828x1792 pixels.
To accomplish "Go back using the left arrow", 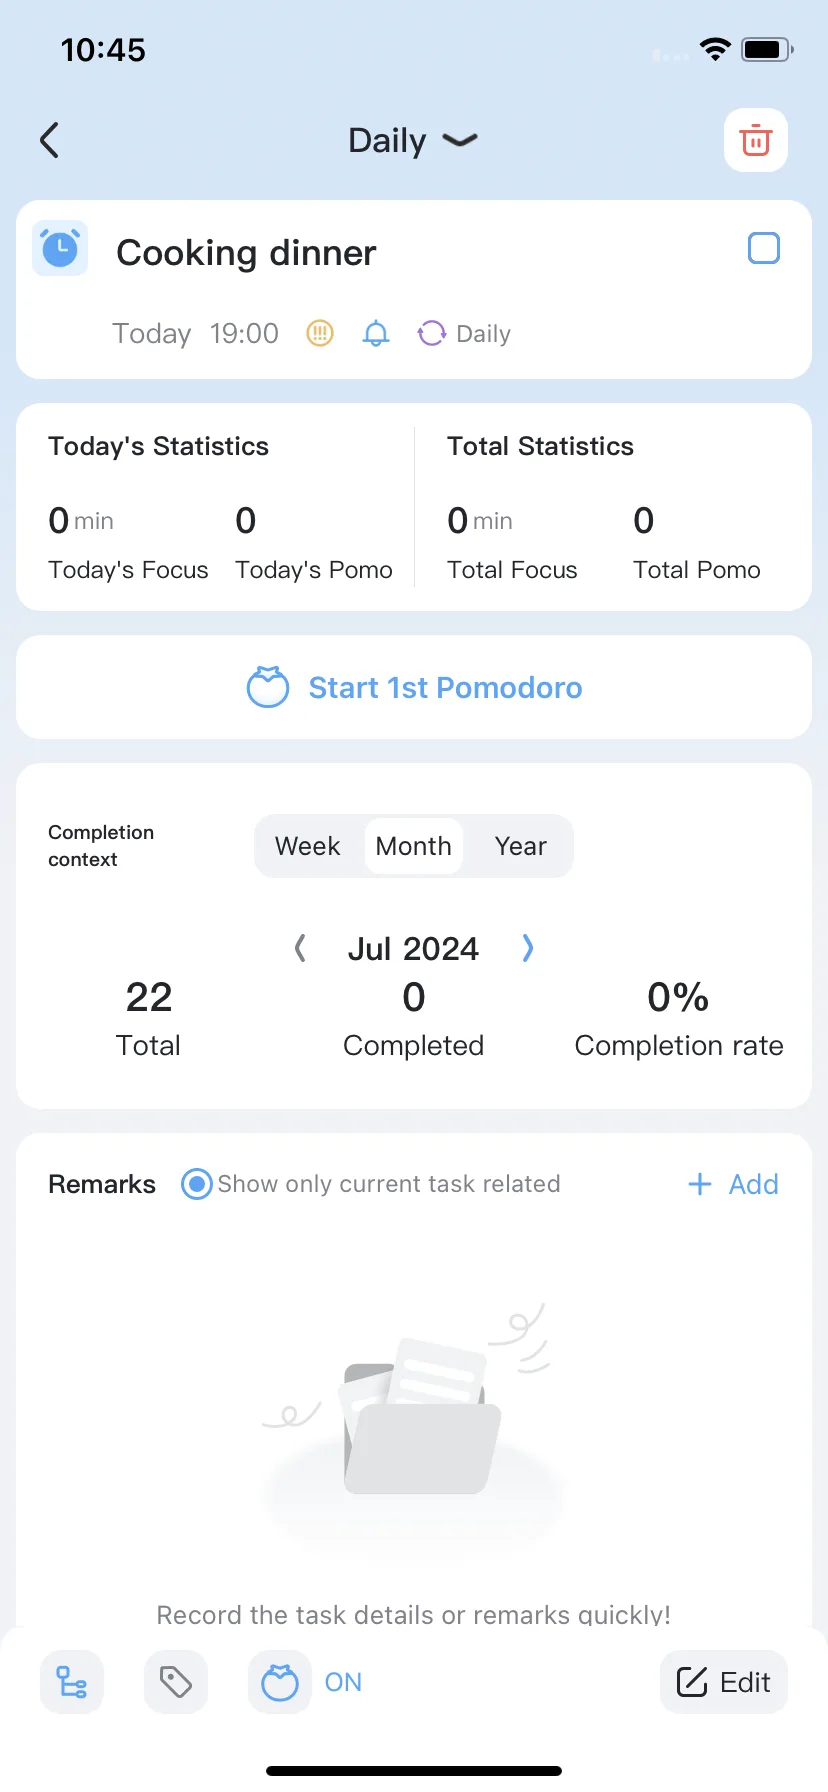I will tap(49, 140).
